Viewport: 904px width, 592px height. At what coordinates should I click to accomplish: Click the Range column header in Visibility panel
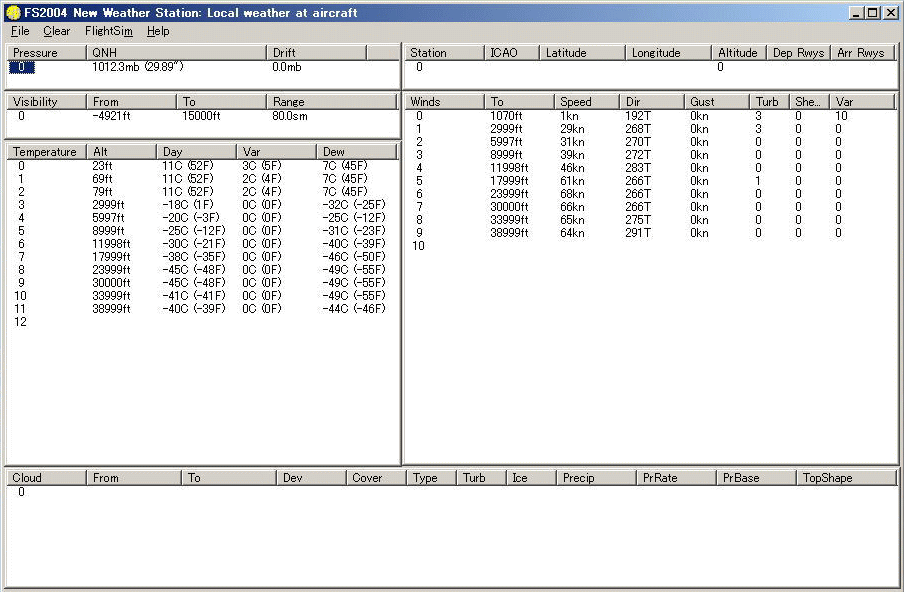coord(330,102)
